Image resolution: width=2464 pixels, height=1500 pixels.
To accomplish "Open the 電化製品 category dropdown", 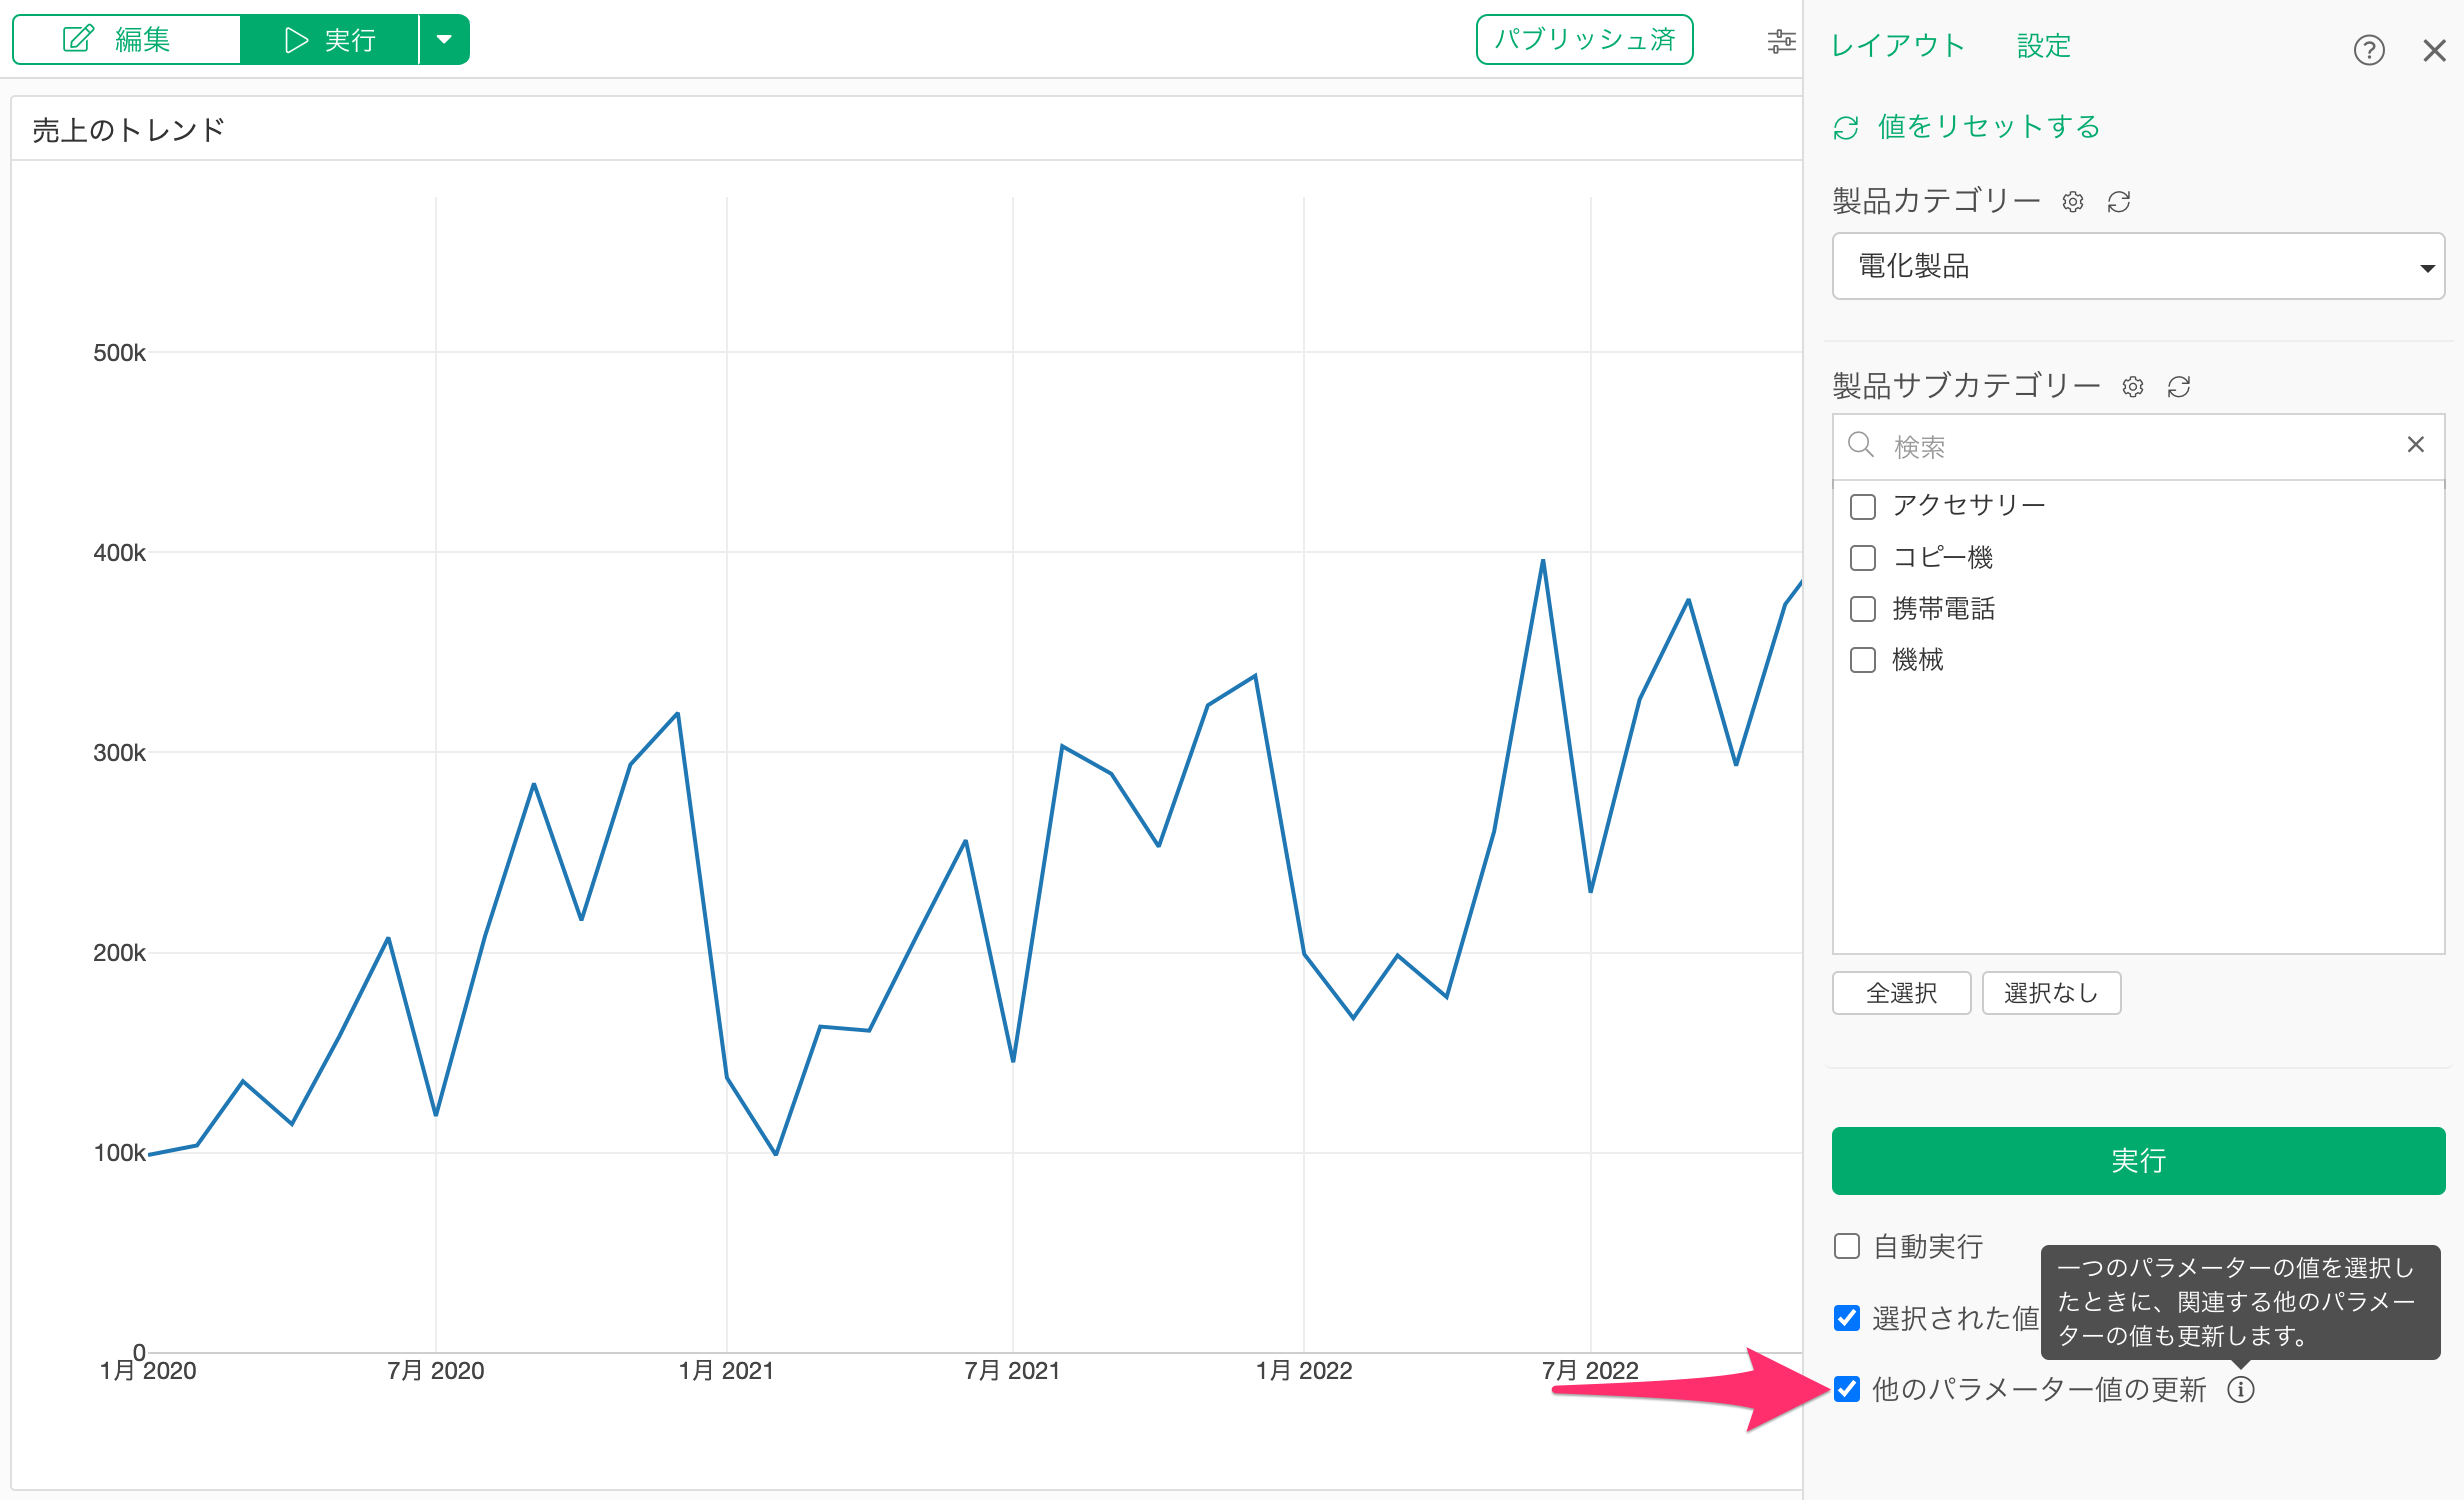I will click(x=2138, y=266).
